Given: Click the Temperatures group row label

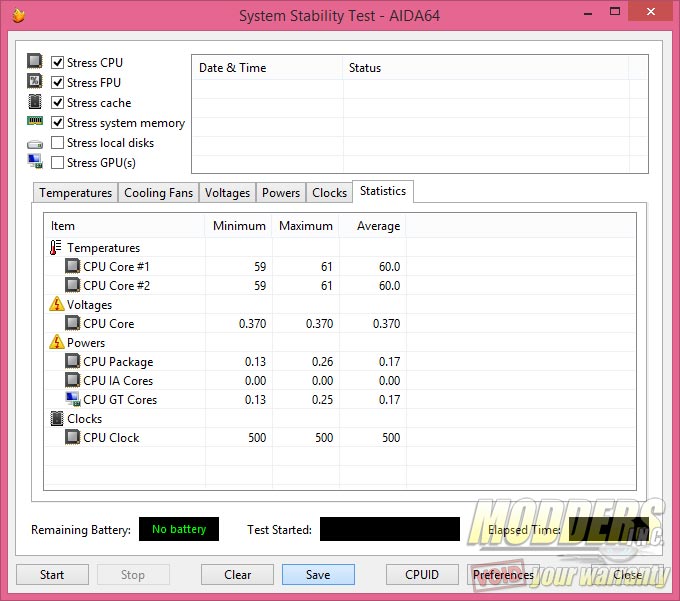Looking at the screenshot, I should pos(103,248).
